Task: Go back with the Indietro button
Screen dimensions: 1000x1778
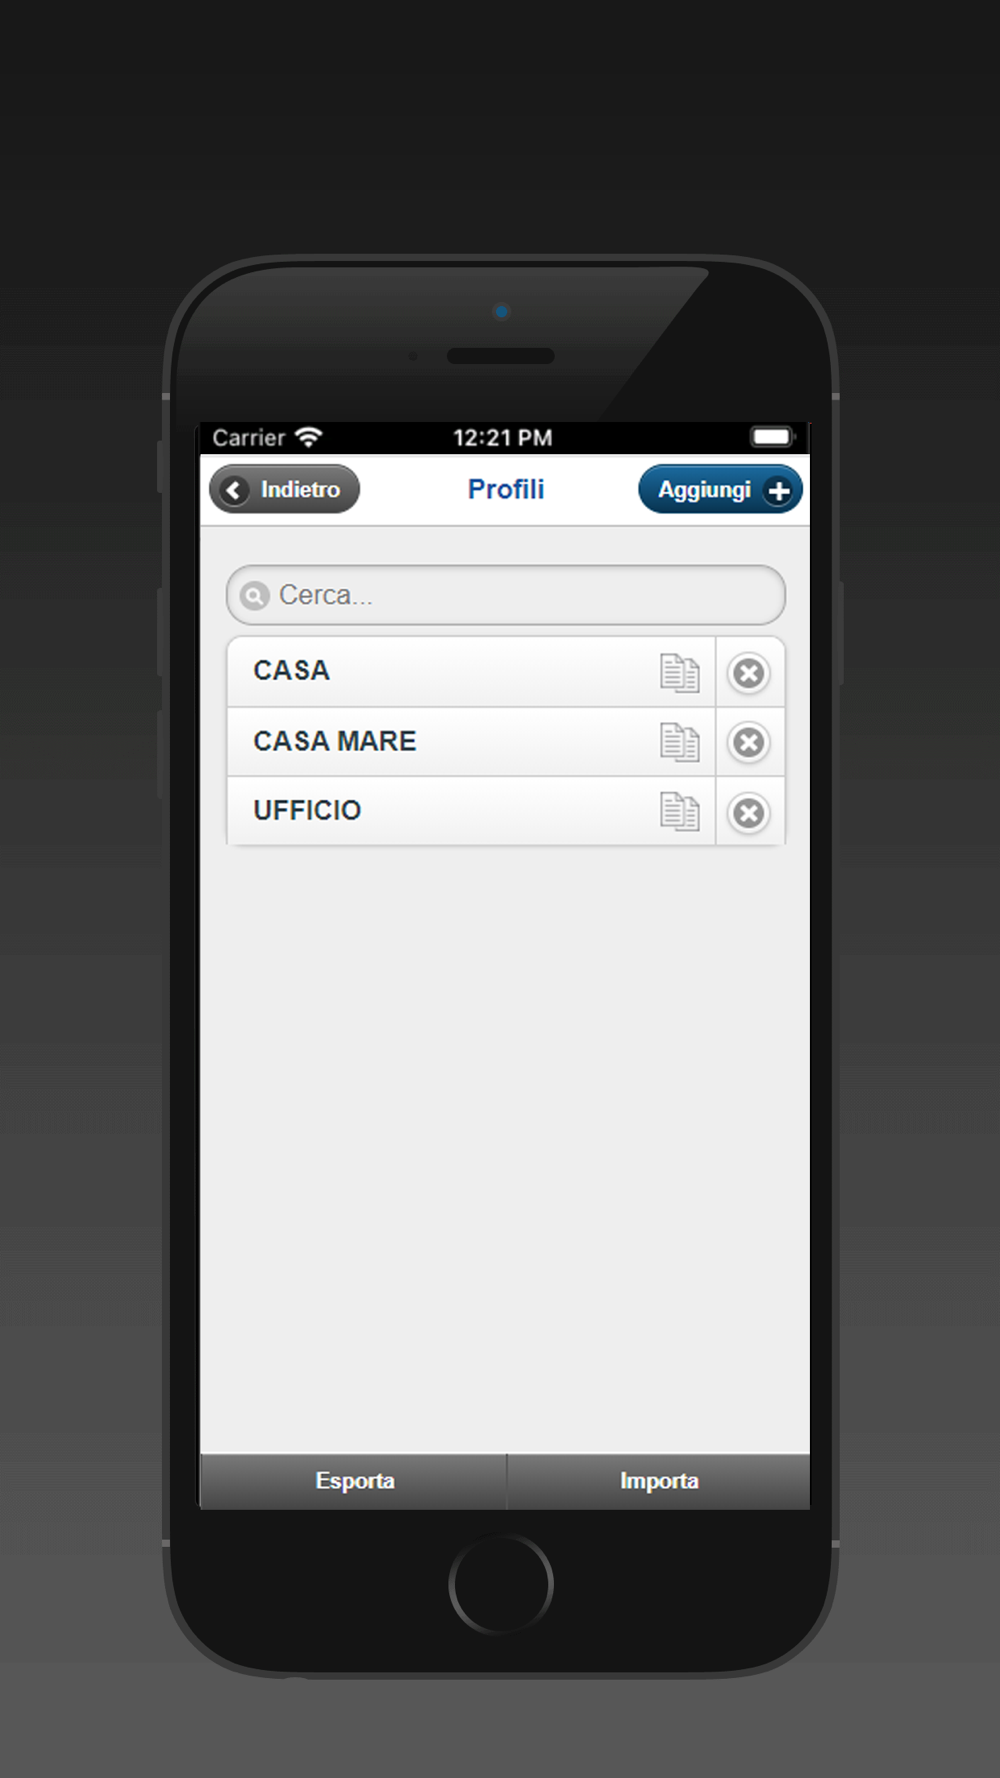Action: pos(284,490)
